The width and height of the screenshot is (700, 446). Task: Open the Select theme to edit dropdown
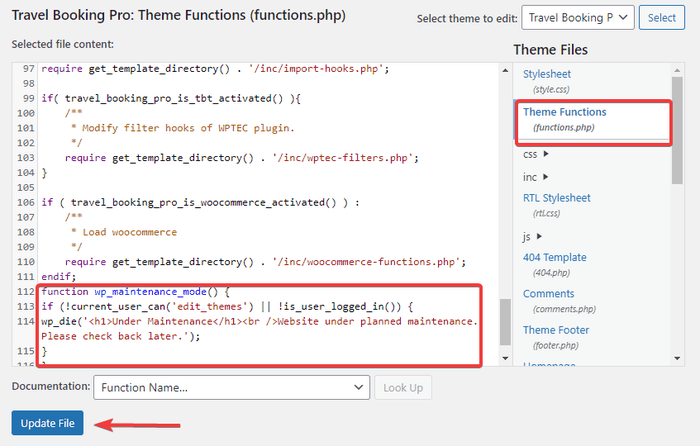coord(579,18)
